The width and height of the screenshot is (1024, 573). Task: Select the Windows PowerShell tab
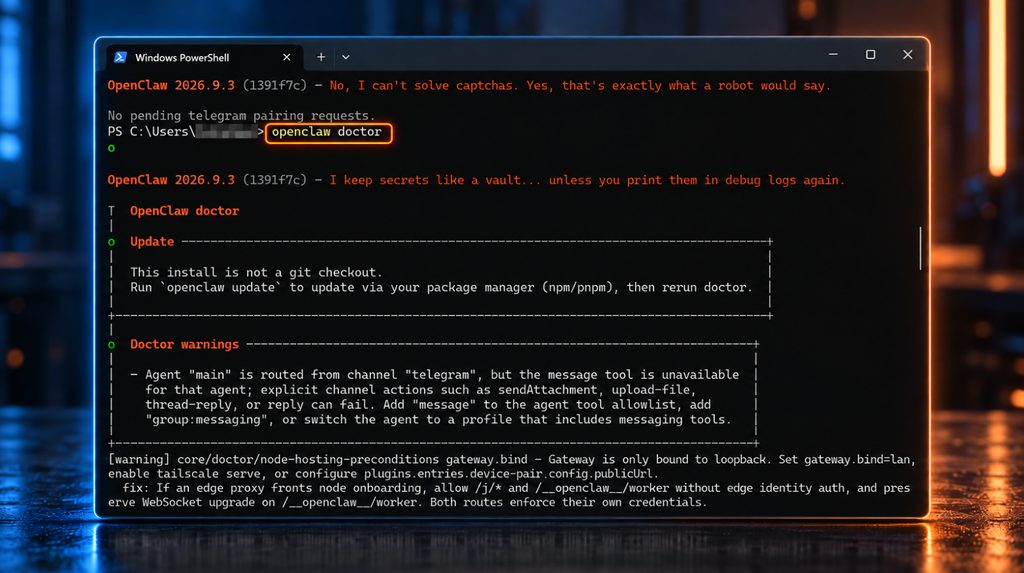204,57
